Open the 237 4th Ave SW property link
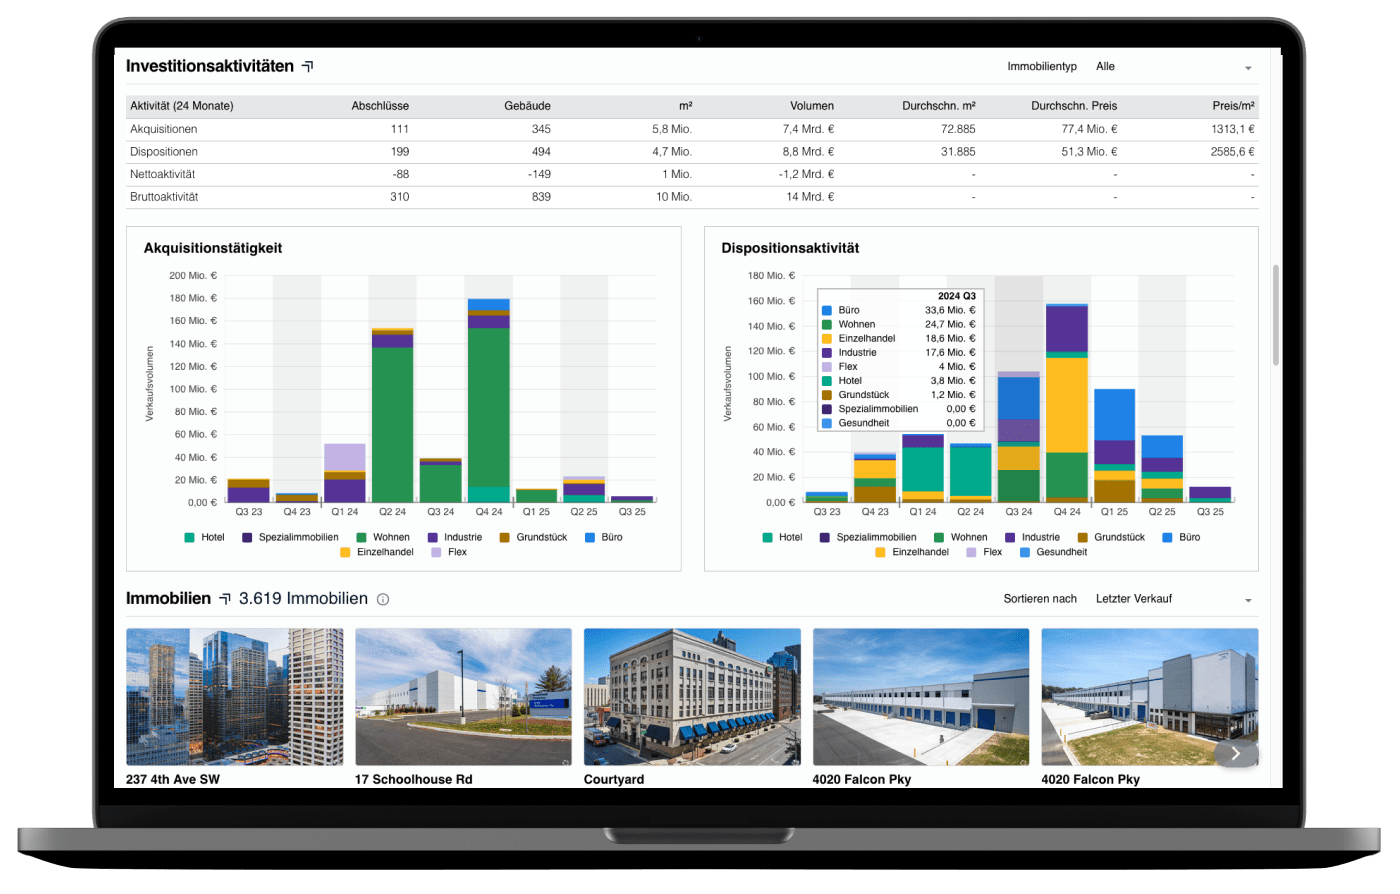The image size is (1400, 894). [173, 779]
